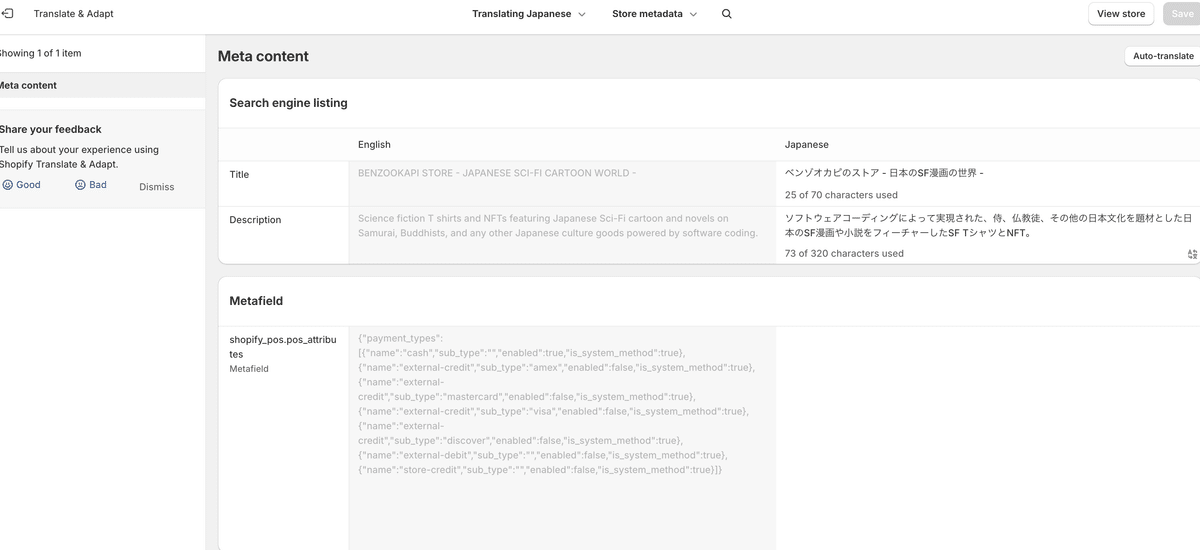The height and width of the screenshot is (550, 1200).
Task: Click the Description row label
Action: pos(255,220)
